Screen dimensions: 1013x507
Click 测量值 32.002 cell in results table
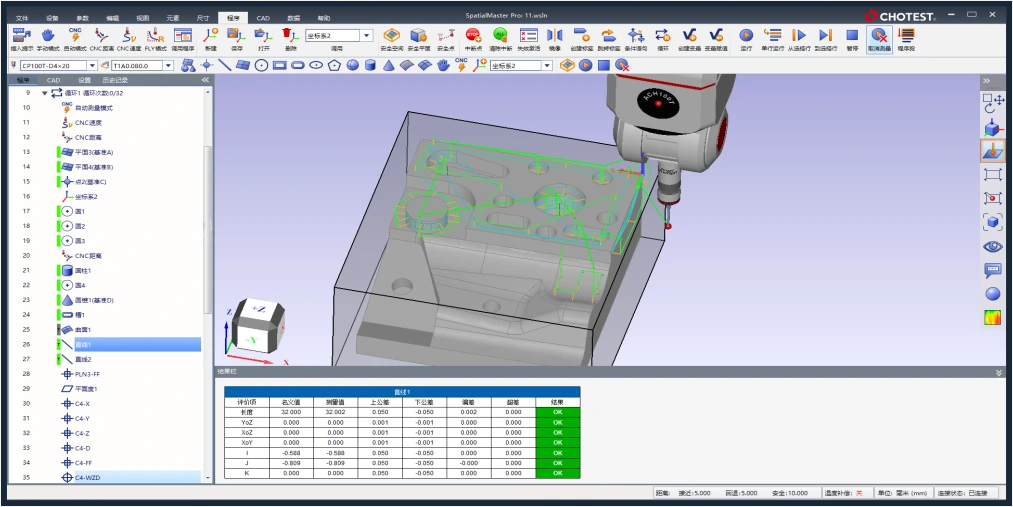tap(335, 411)
